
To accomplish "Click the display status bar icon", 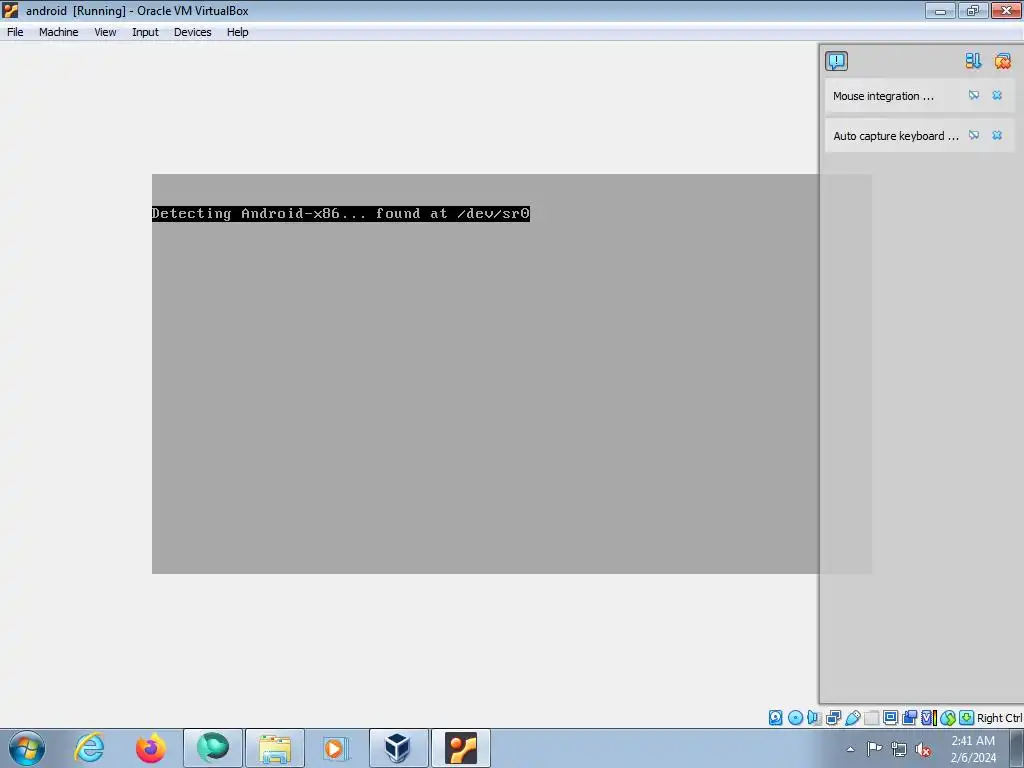I will (x=890, y=718).
